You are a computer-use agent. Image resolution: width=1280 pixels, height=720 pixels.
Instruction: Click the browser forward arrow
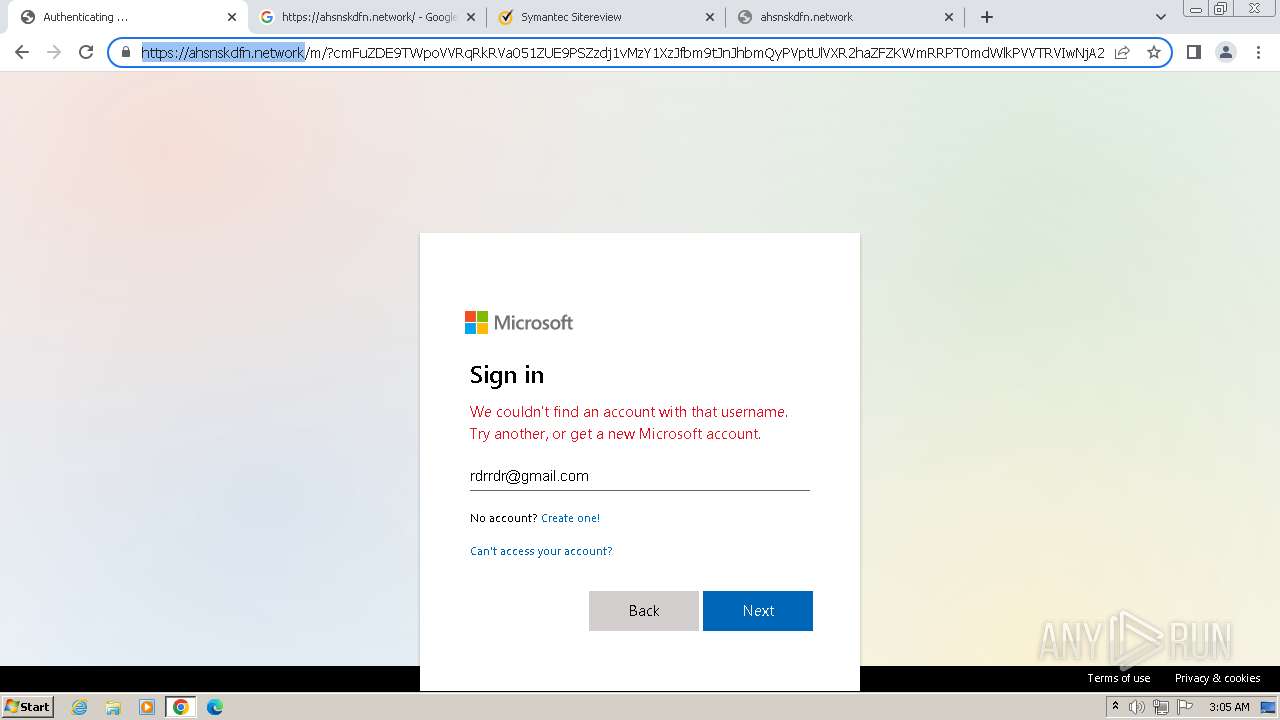[x=54, y=52]
